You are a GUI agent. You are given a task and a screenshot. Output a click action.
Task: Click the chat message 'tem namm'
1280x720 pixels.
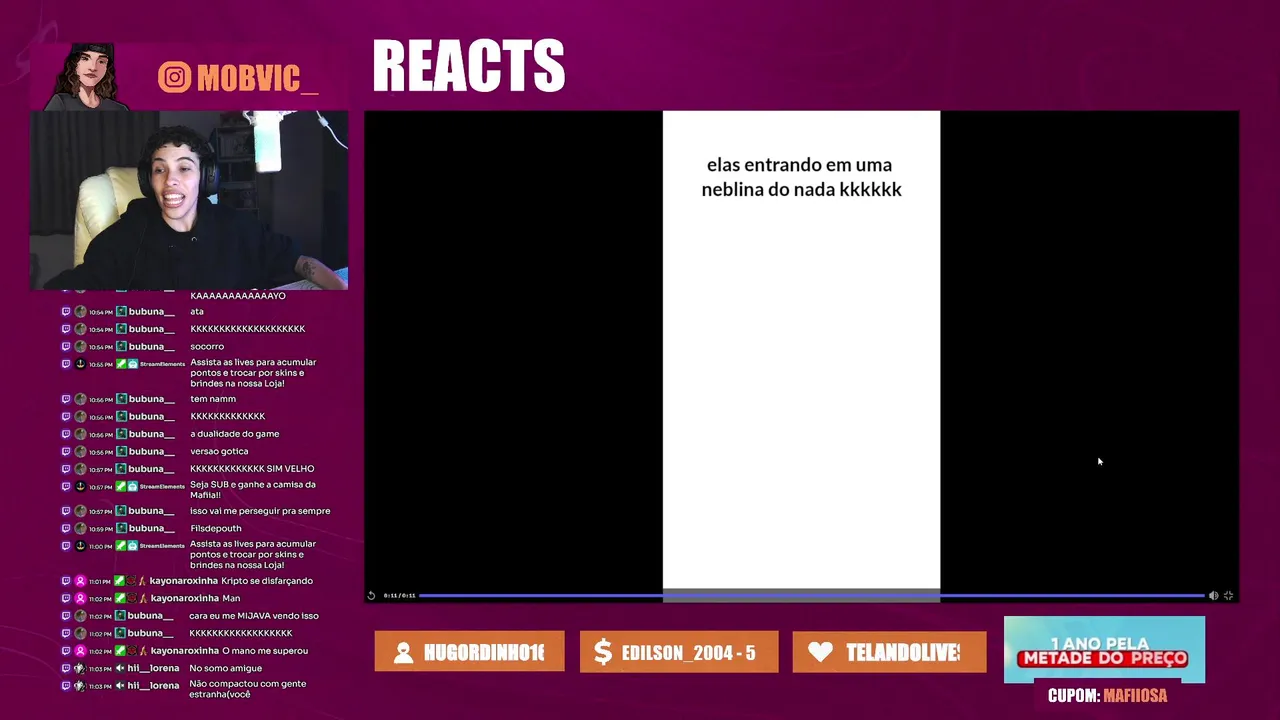click(213, 399)
